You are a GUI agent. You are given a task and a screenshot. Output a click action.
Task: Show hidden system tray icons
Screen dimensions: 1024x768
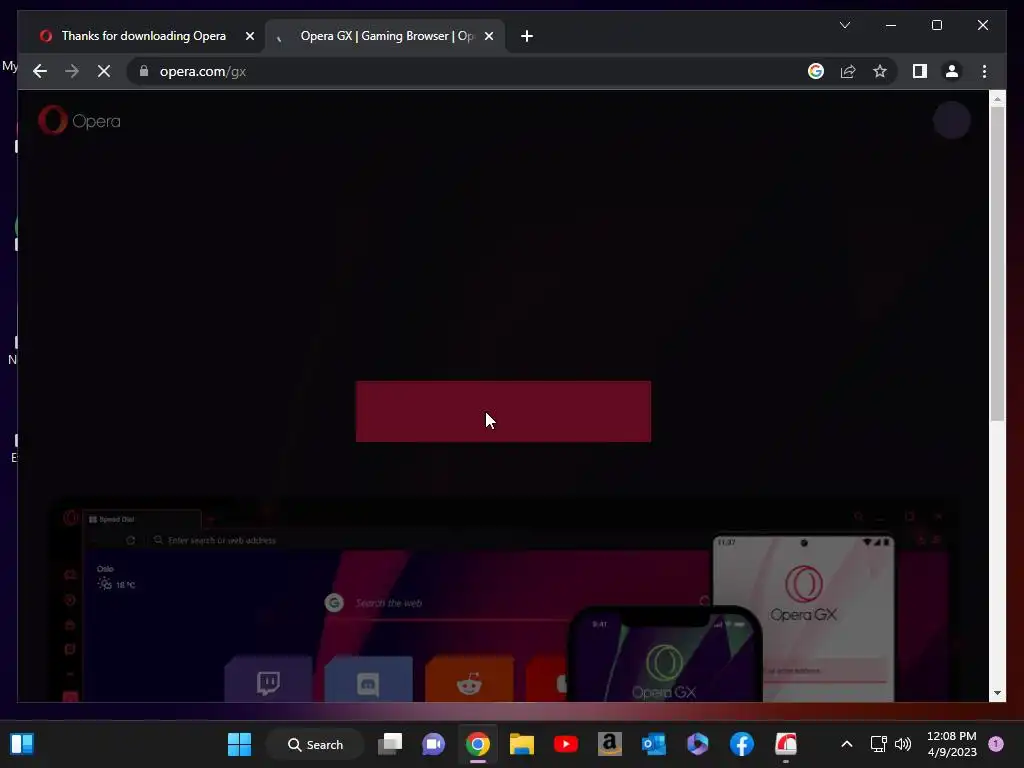pyautogui.click(x=846, y=744)
